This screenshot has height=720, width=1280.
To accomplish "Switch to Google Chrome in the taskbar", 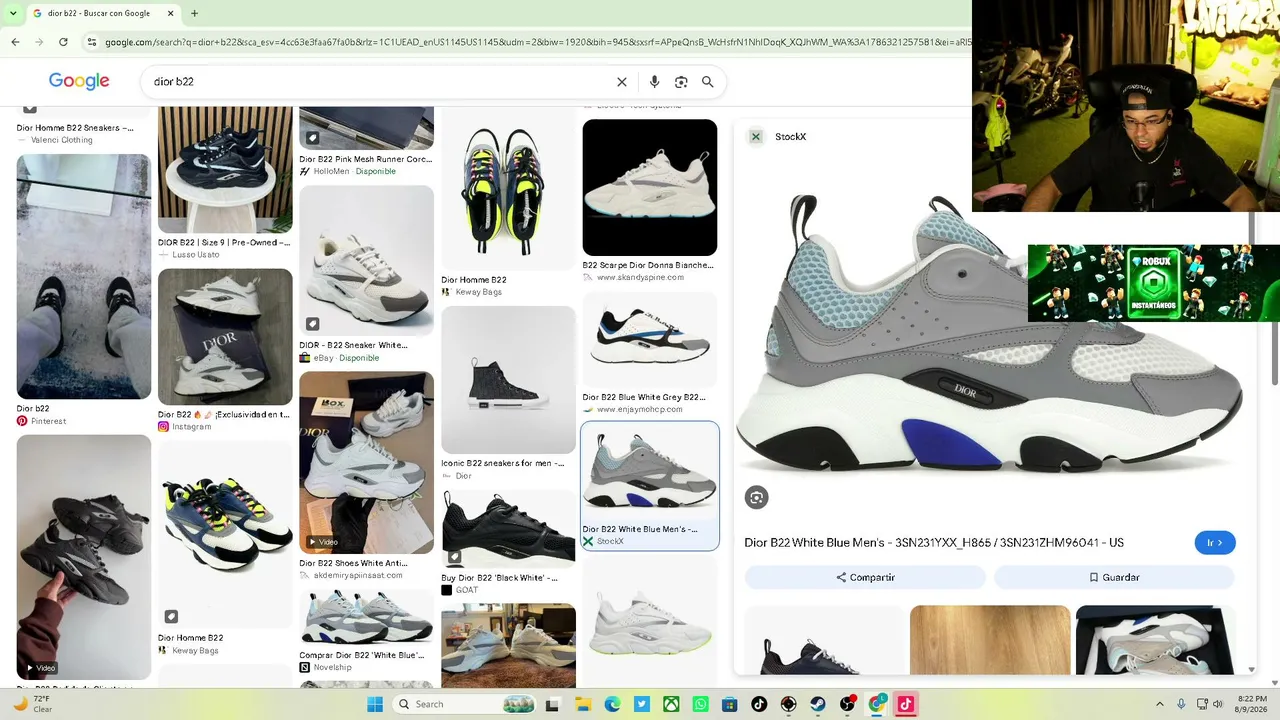I will tap(877, 704).
